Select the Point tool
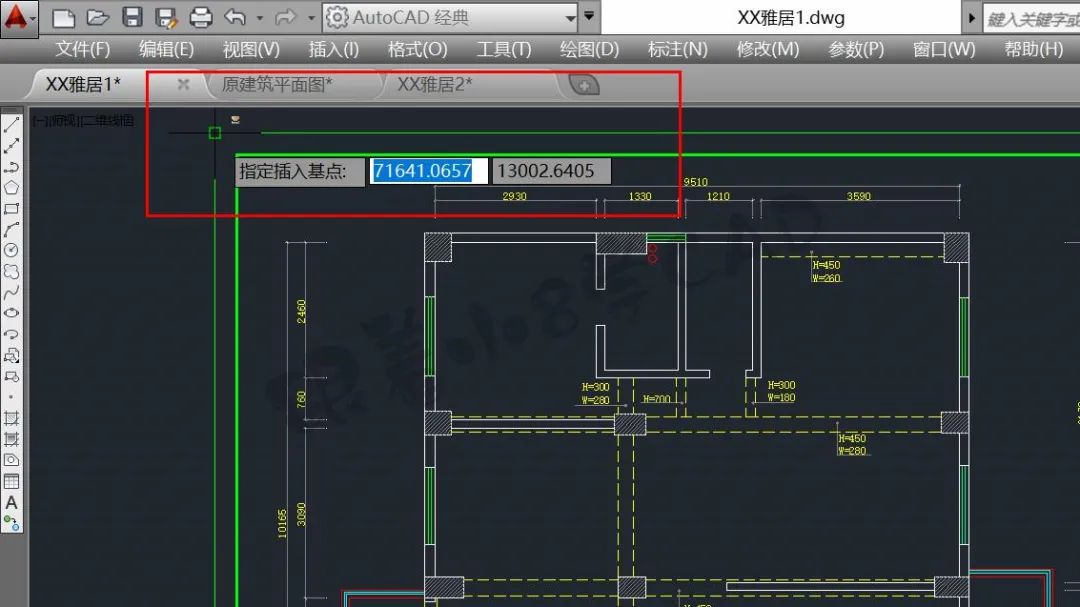This screenshot has width=1080, height=607. [x=12, y=397]
